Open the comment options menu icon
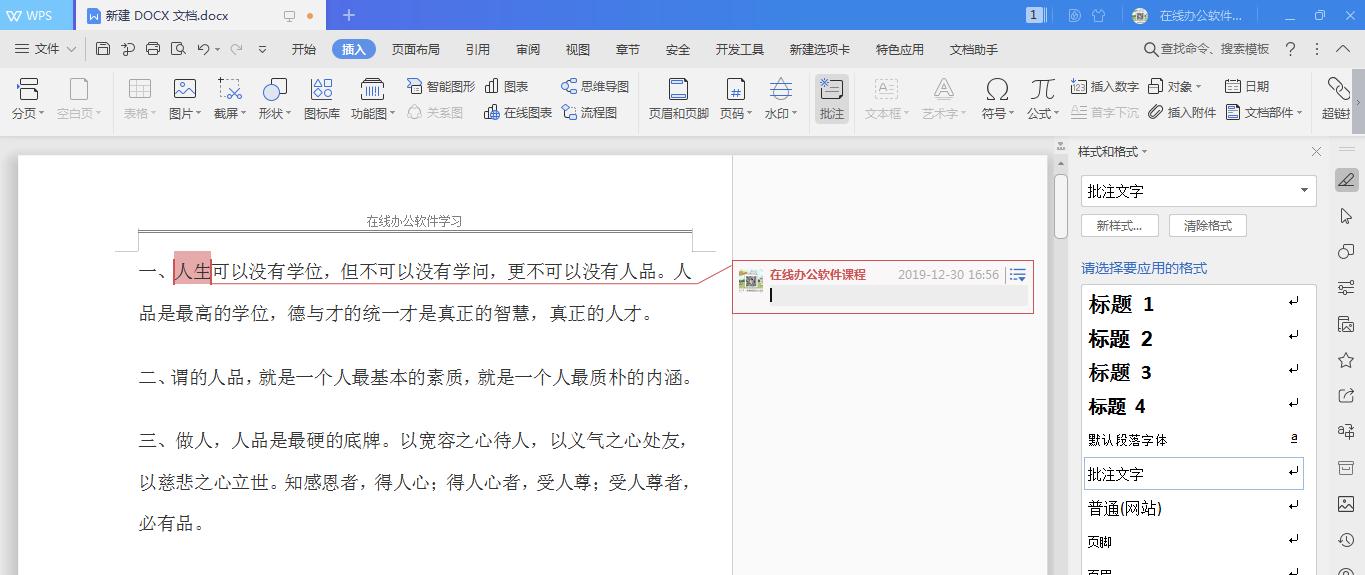 point(1018,275)
